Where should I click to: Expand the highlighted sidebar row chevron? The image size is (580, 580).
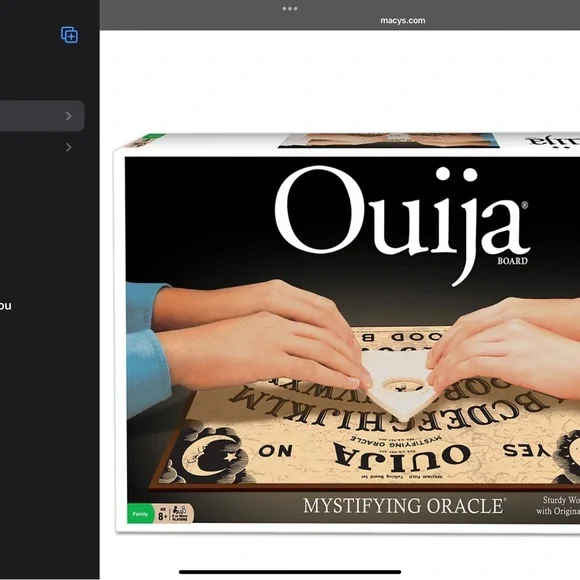pos(69,116)
